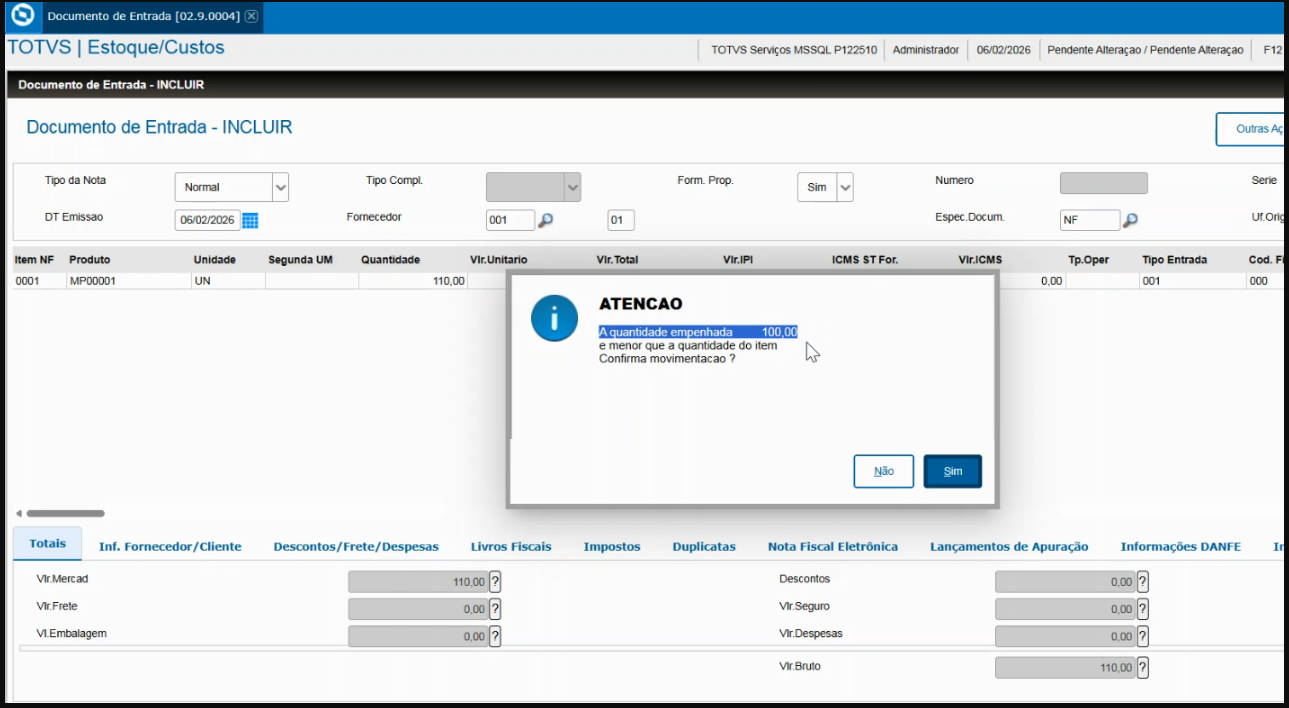Open Informações DANFE tab

pyautogui.click(x=1180, y=546)
